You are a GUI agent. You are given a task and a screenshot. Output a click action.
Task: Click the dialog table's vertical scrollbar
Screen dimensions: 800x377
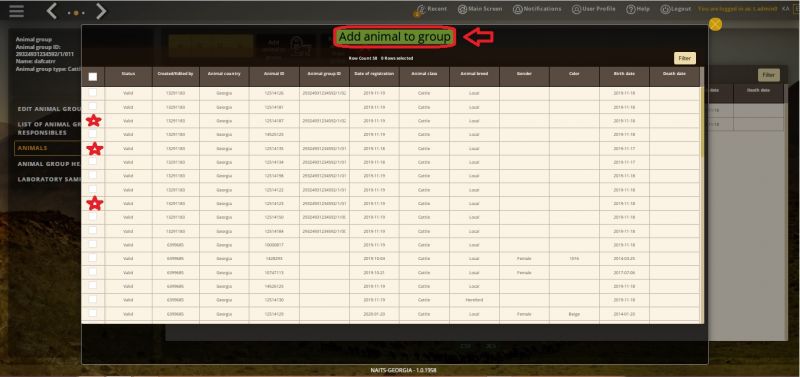(x=703, y=122)
